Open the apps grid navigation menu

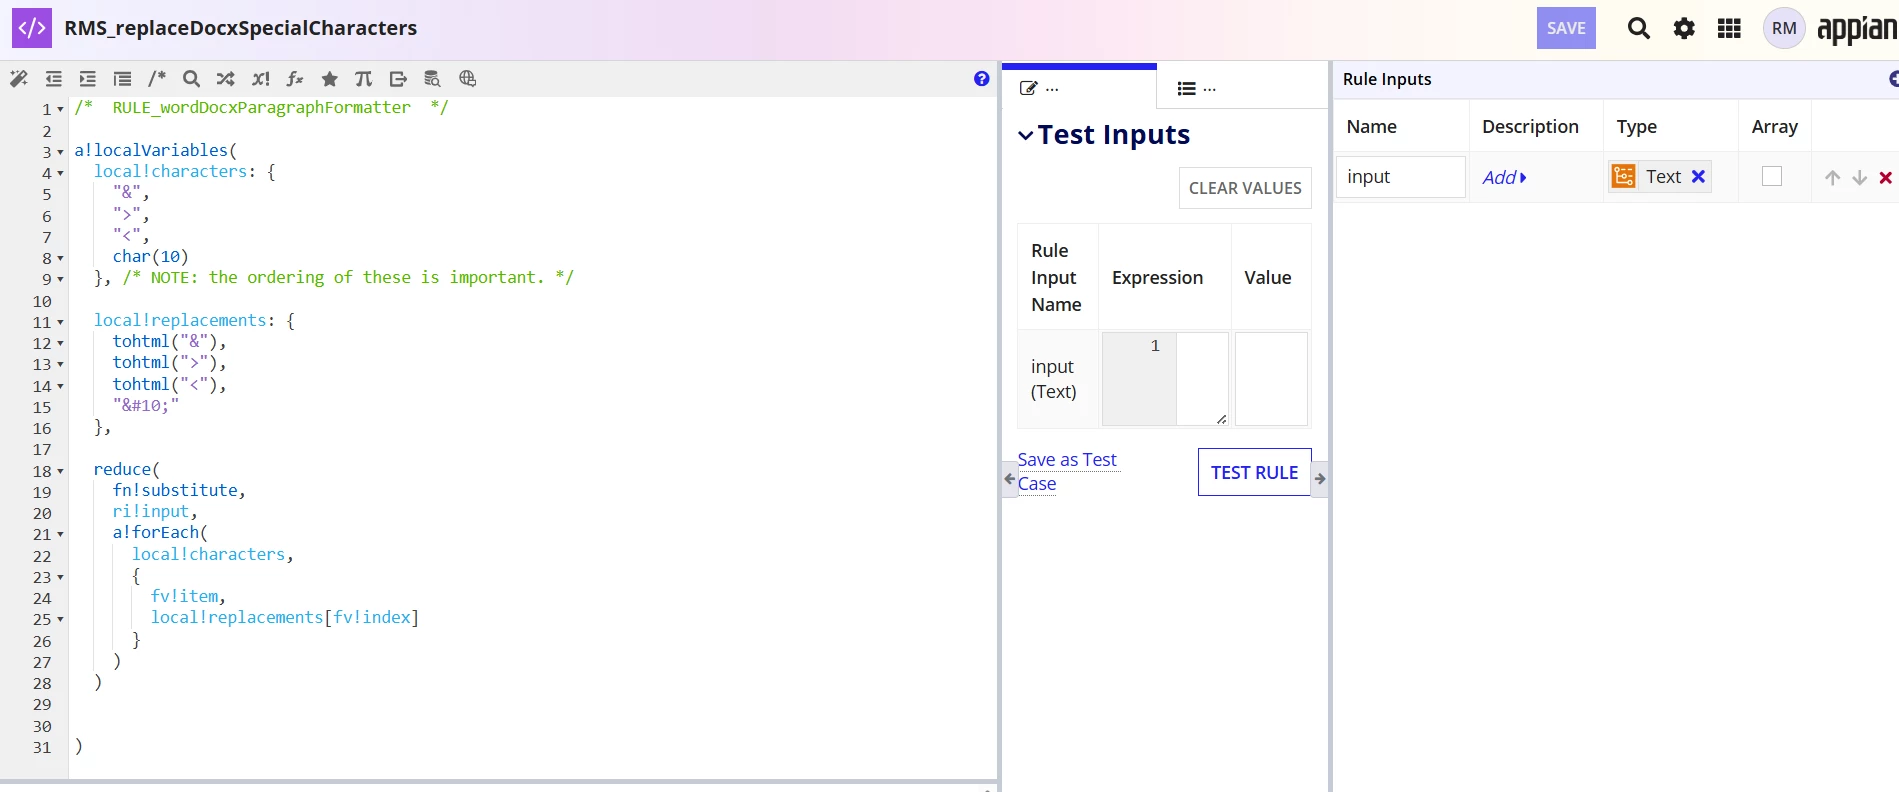1729,28
